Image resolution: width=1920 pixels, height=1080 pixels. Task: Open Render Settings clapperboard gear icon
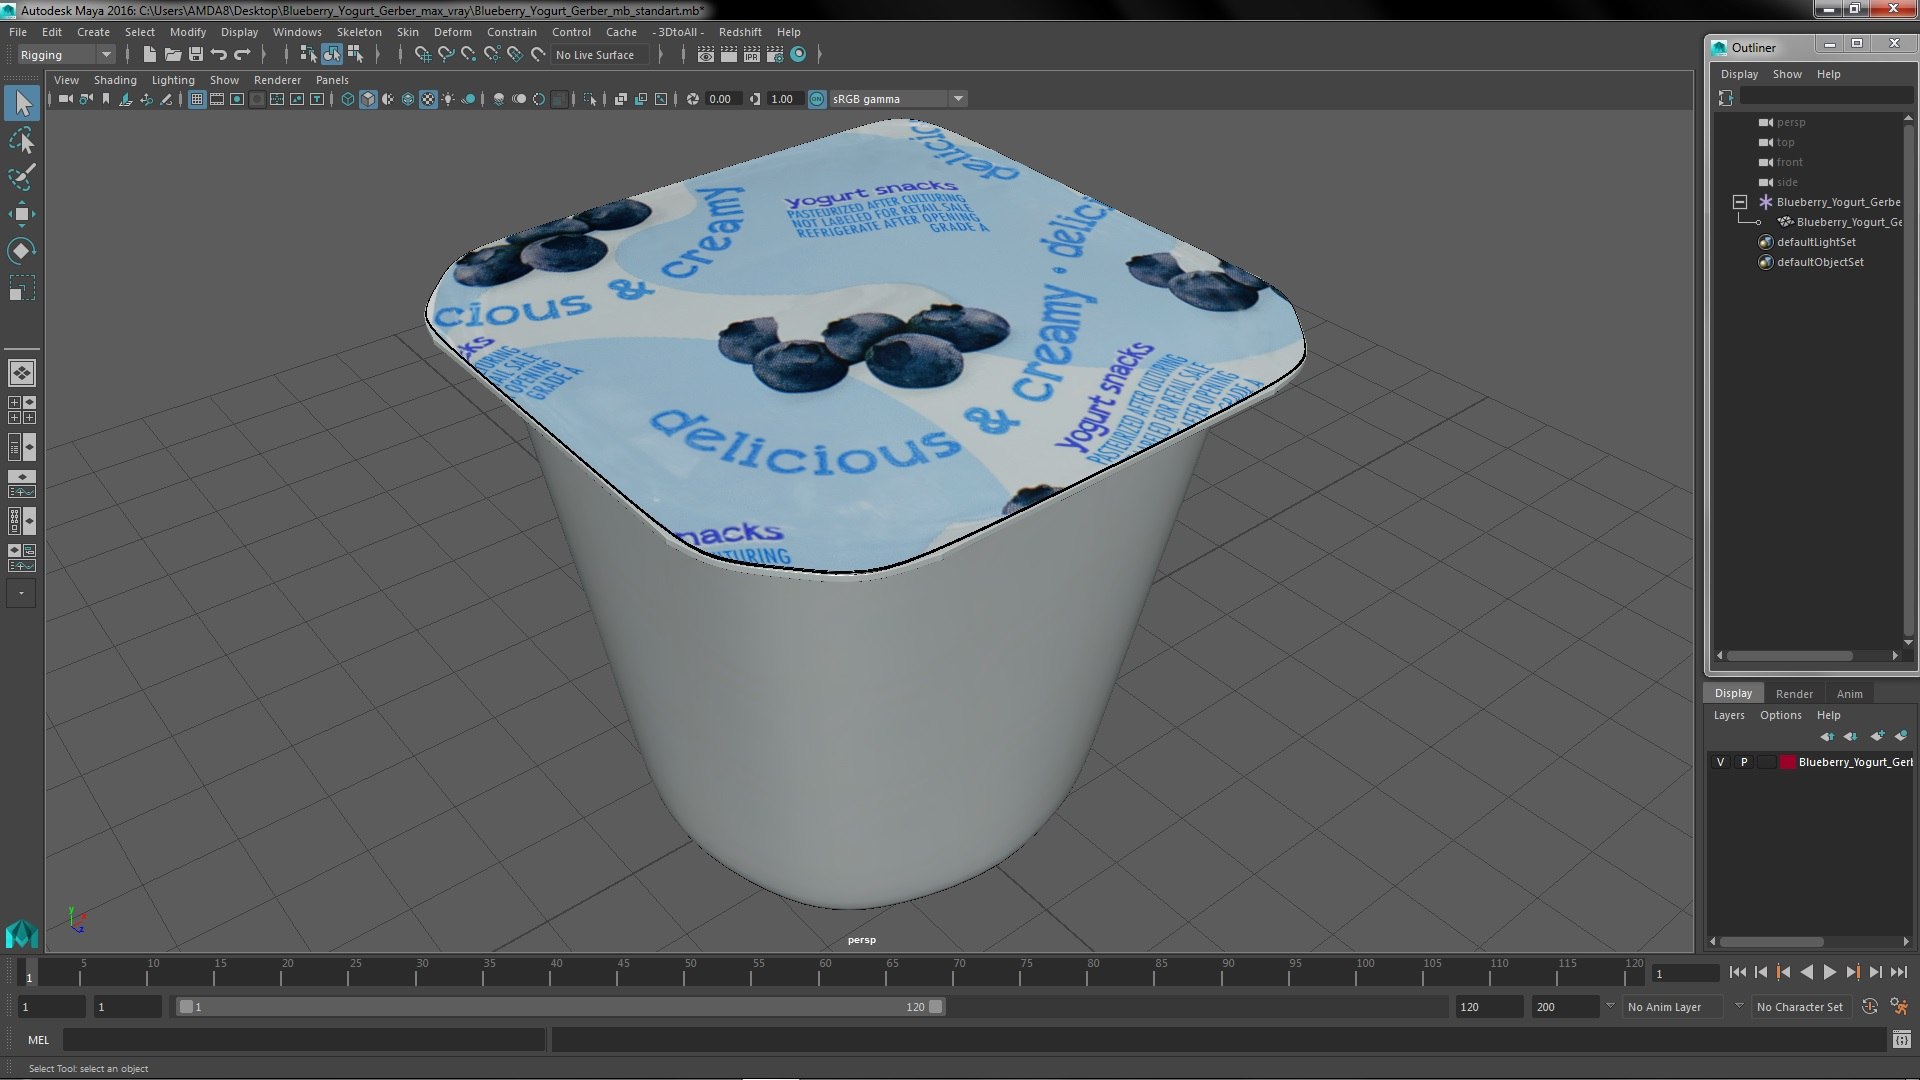[x=775, y=55]
